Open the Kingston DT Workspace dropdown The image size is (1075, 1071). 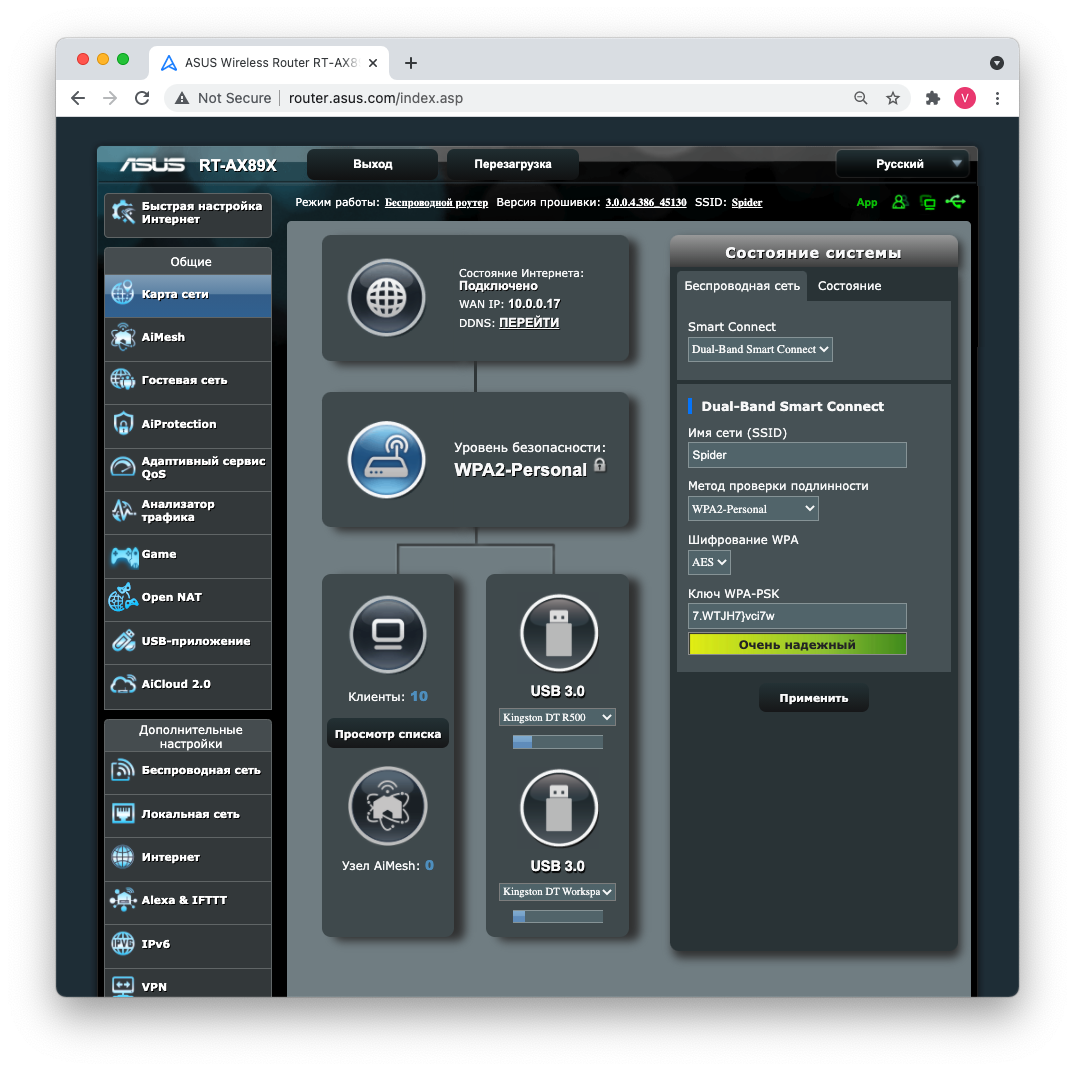coord(557,891)
